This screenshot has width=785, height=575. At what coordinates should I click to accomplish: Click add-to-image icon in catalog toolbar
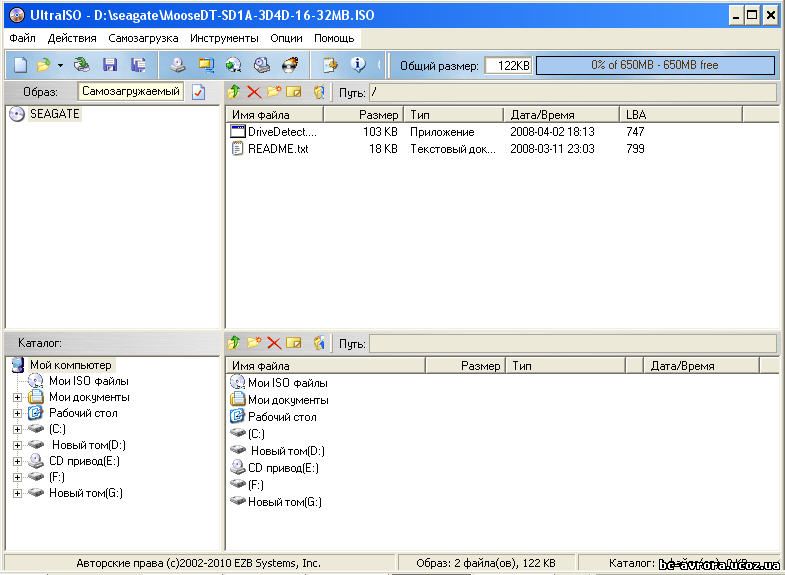[319, 343]
